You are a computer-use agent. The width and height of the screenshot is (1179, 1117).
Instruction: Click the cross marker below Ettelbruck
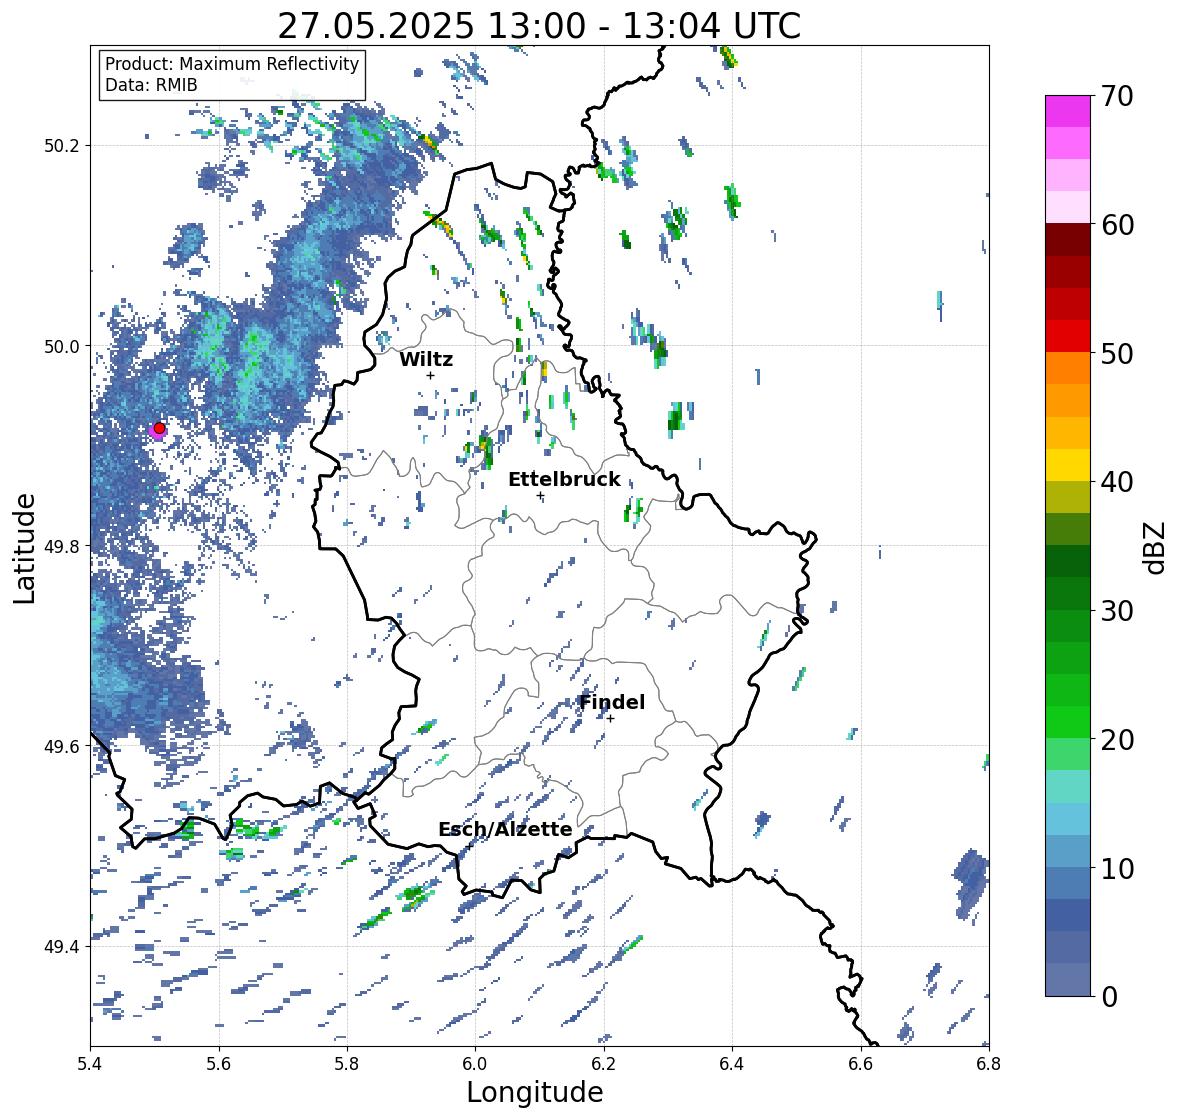click(540, 495)
